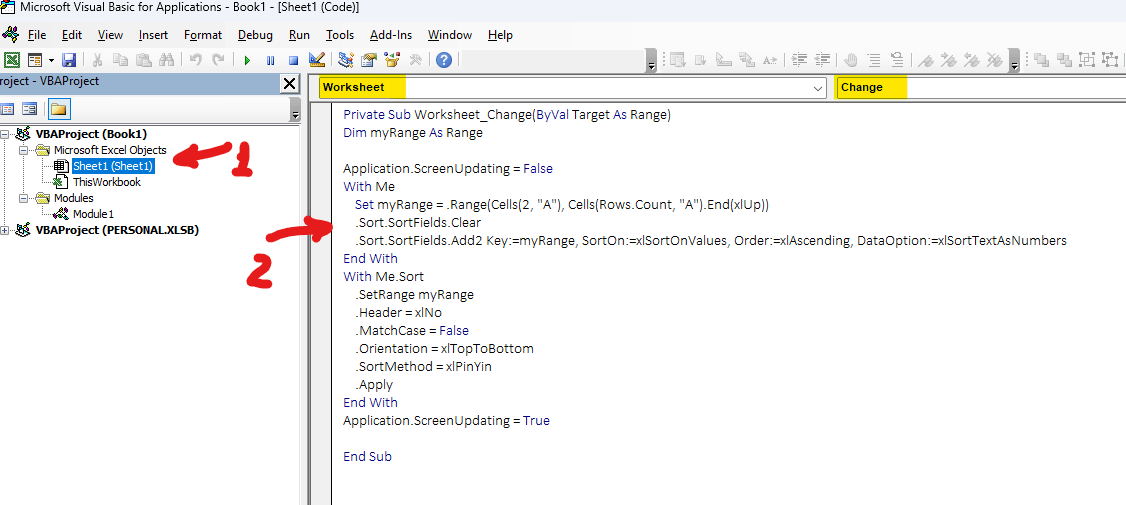Click the Paste clipboard icon
This screenshot has width=1126, height=505.
(144, 60)
